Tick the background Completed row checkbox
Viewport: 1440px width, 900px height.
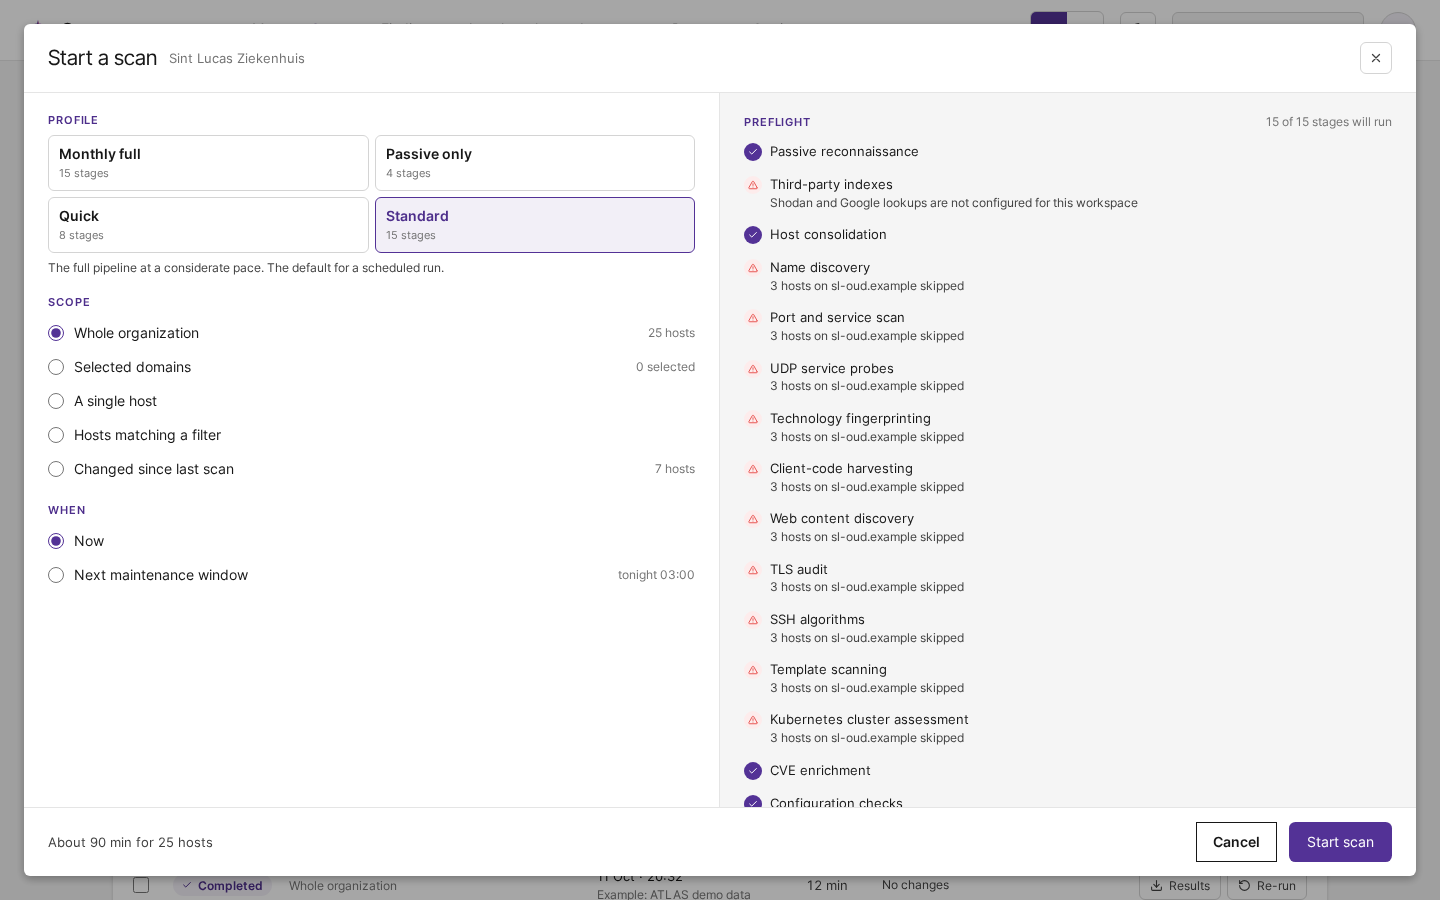click(141, 885)
